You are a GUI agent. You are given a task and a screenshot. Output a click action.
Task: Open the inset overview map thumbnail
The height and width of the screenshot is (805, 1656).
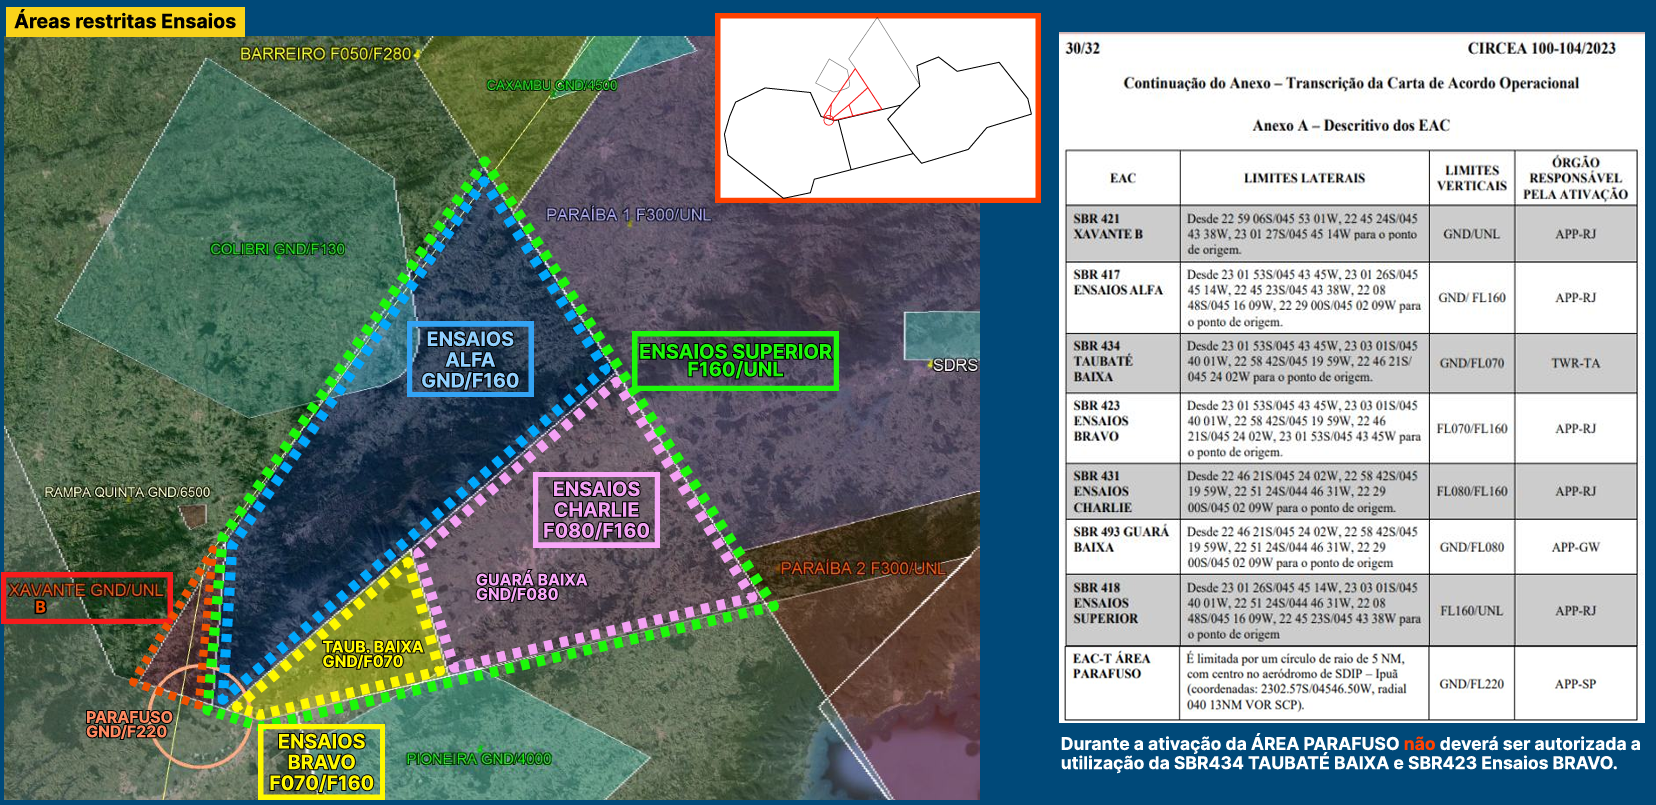tap(878, 108)
